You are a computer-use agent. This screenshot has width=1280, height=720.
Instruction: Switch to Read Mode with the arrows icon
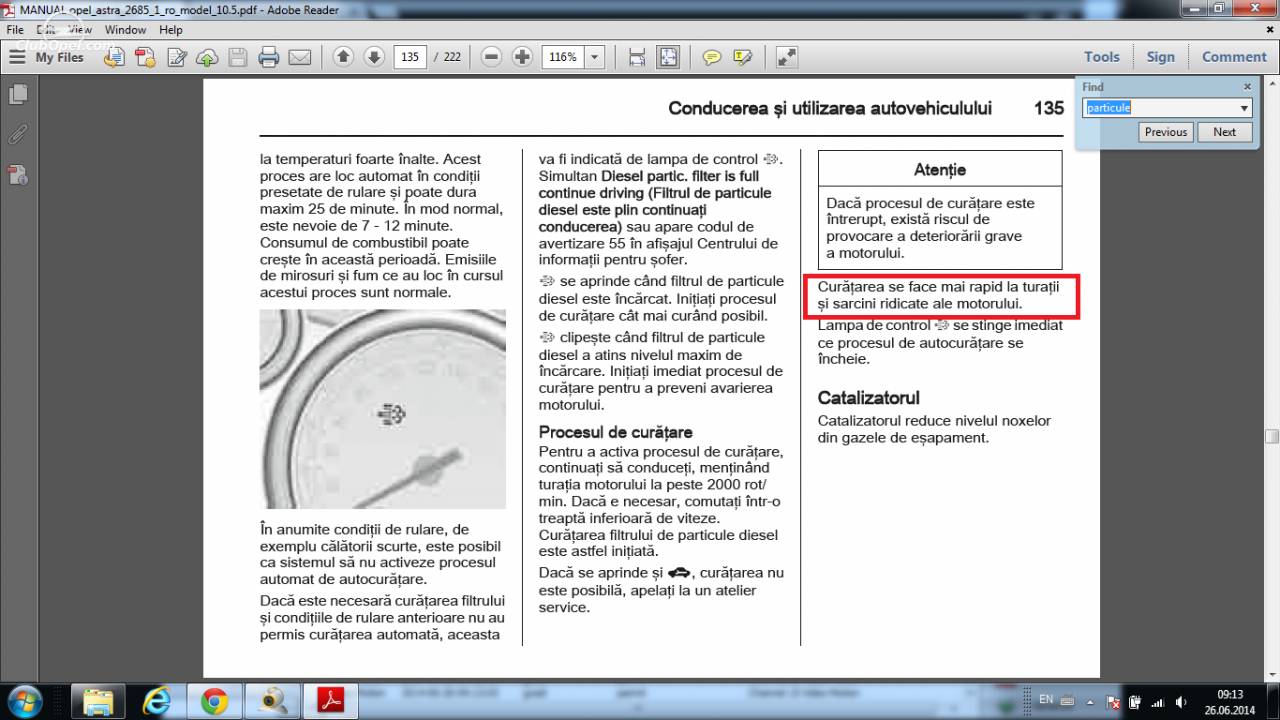[787, 57]
